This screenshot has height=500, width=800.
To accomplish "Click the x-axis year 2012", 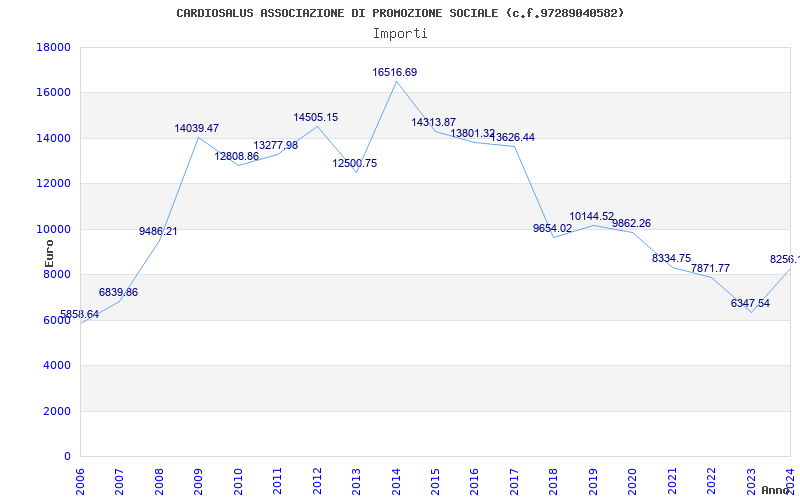I will [x=317, y=480].
